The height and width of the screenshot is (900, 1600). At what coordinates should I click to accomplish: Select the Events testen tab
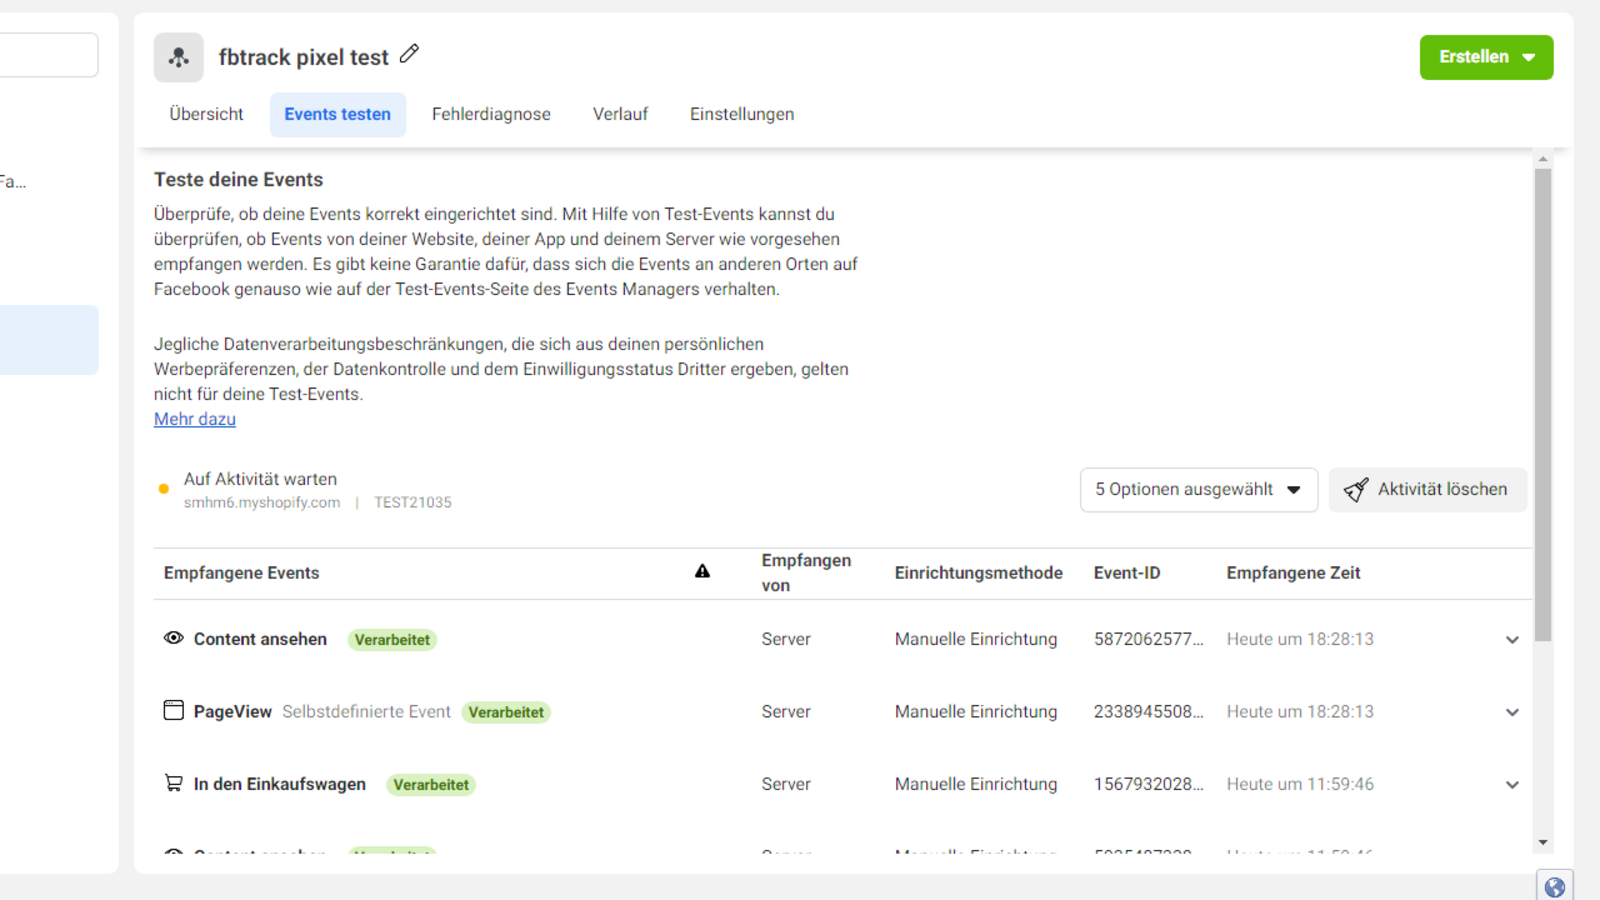(x=338, y=114)
